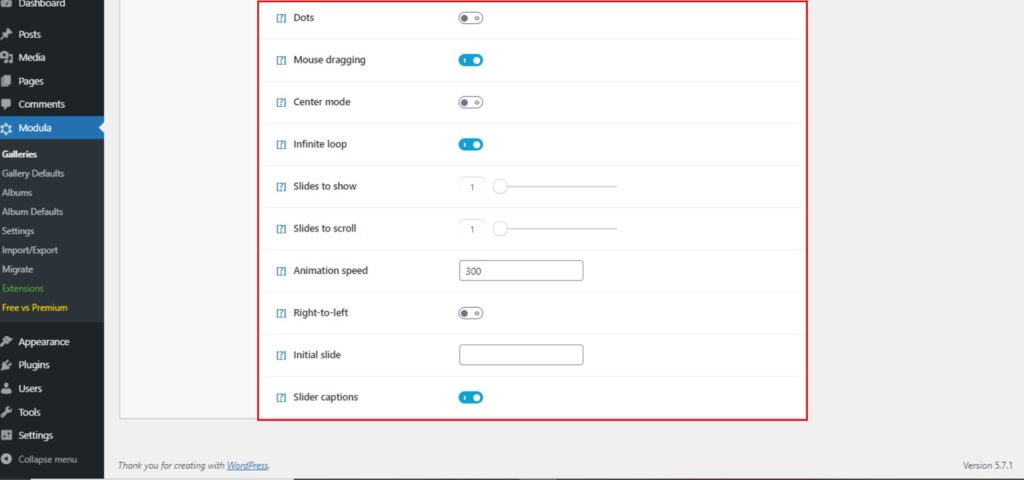Select Galleries in Modula submenu
This screenshot has width=1024, height=480.
pos(20,154)
